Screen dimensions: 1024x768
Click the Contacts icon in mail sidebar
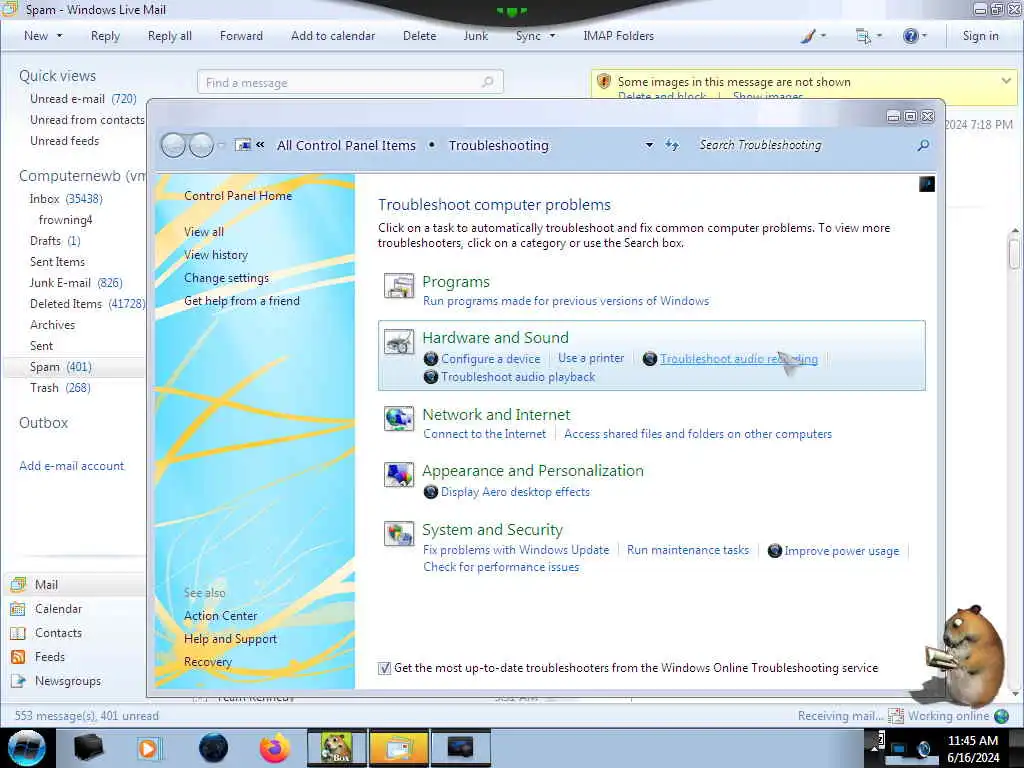tap(18, 633)
